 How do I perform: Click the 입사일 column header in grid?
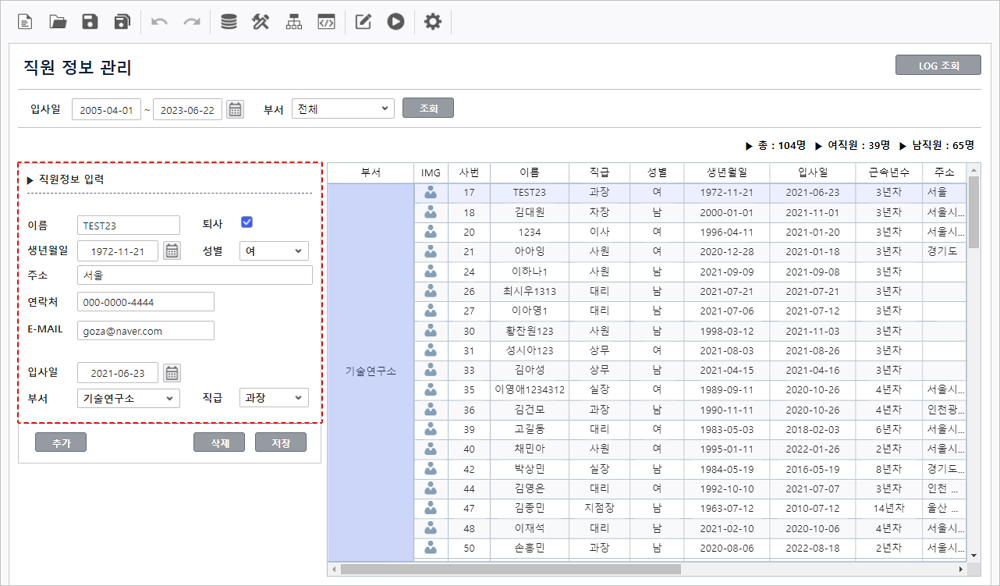[812, 172]
